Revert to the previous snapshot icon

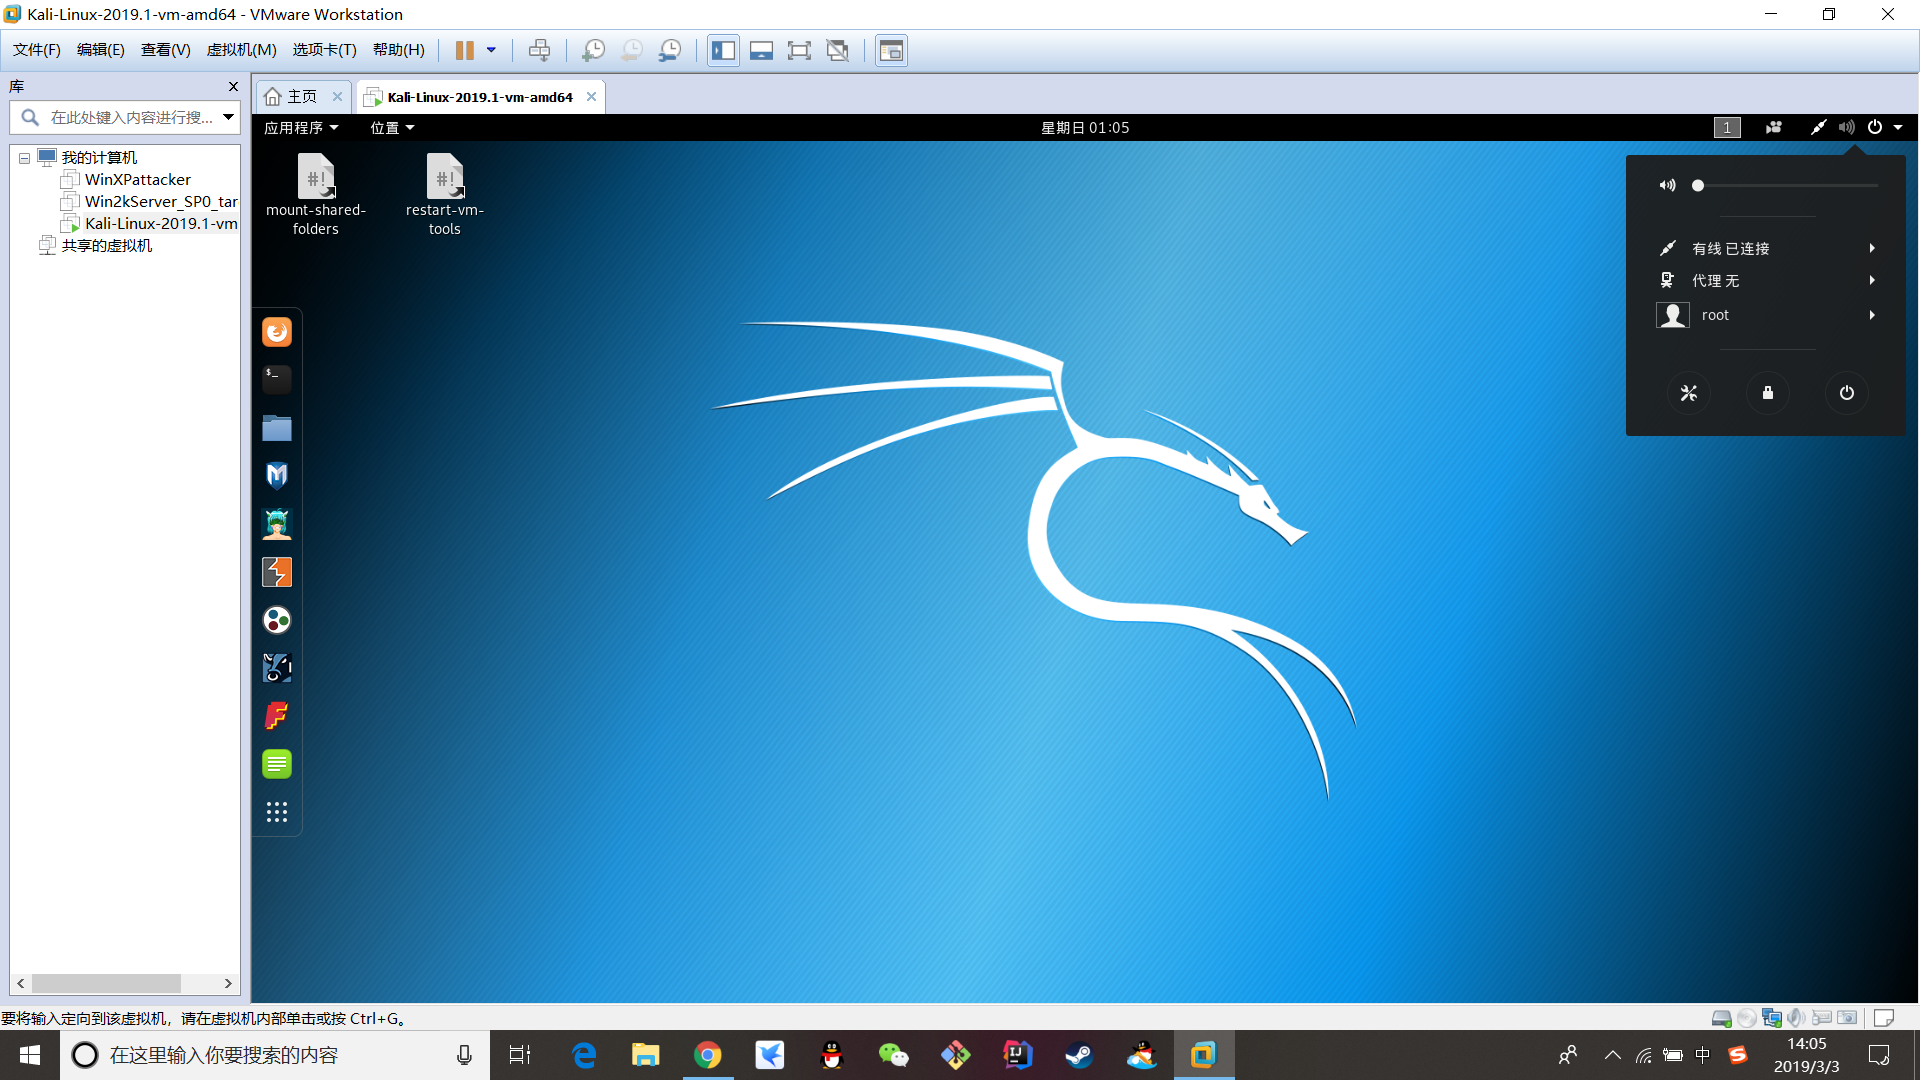(x=632, y=50)
